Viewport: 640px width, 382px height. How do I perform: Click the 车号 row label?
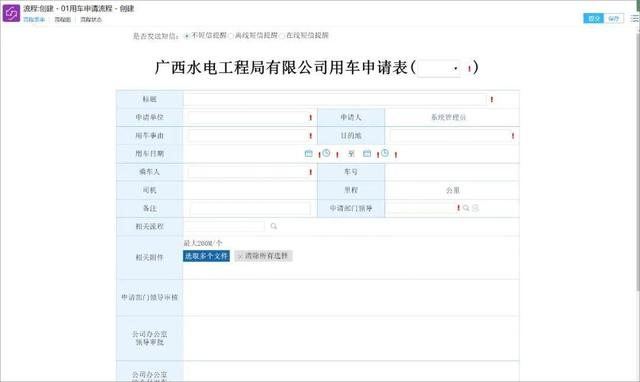351,172
